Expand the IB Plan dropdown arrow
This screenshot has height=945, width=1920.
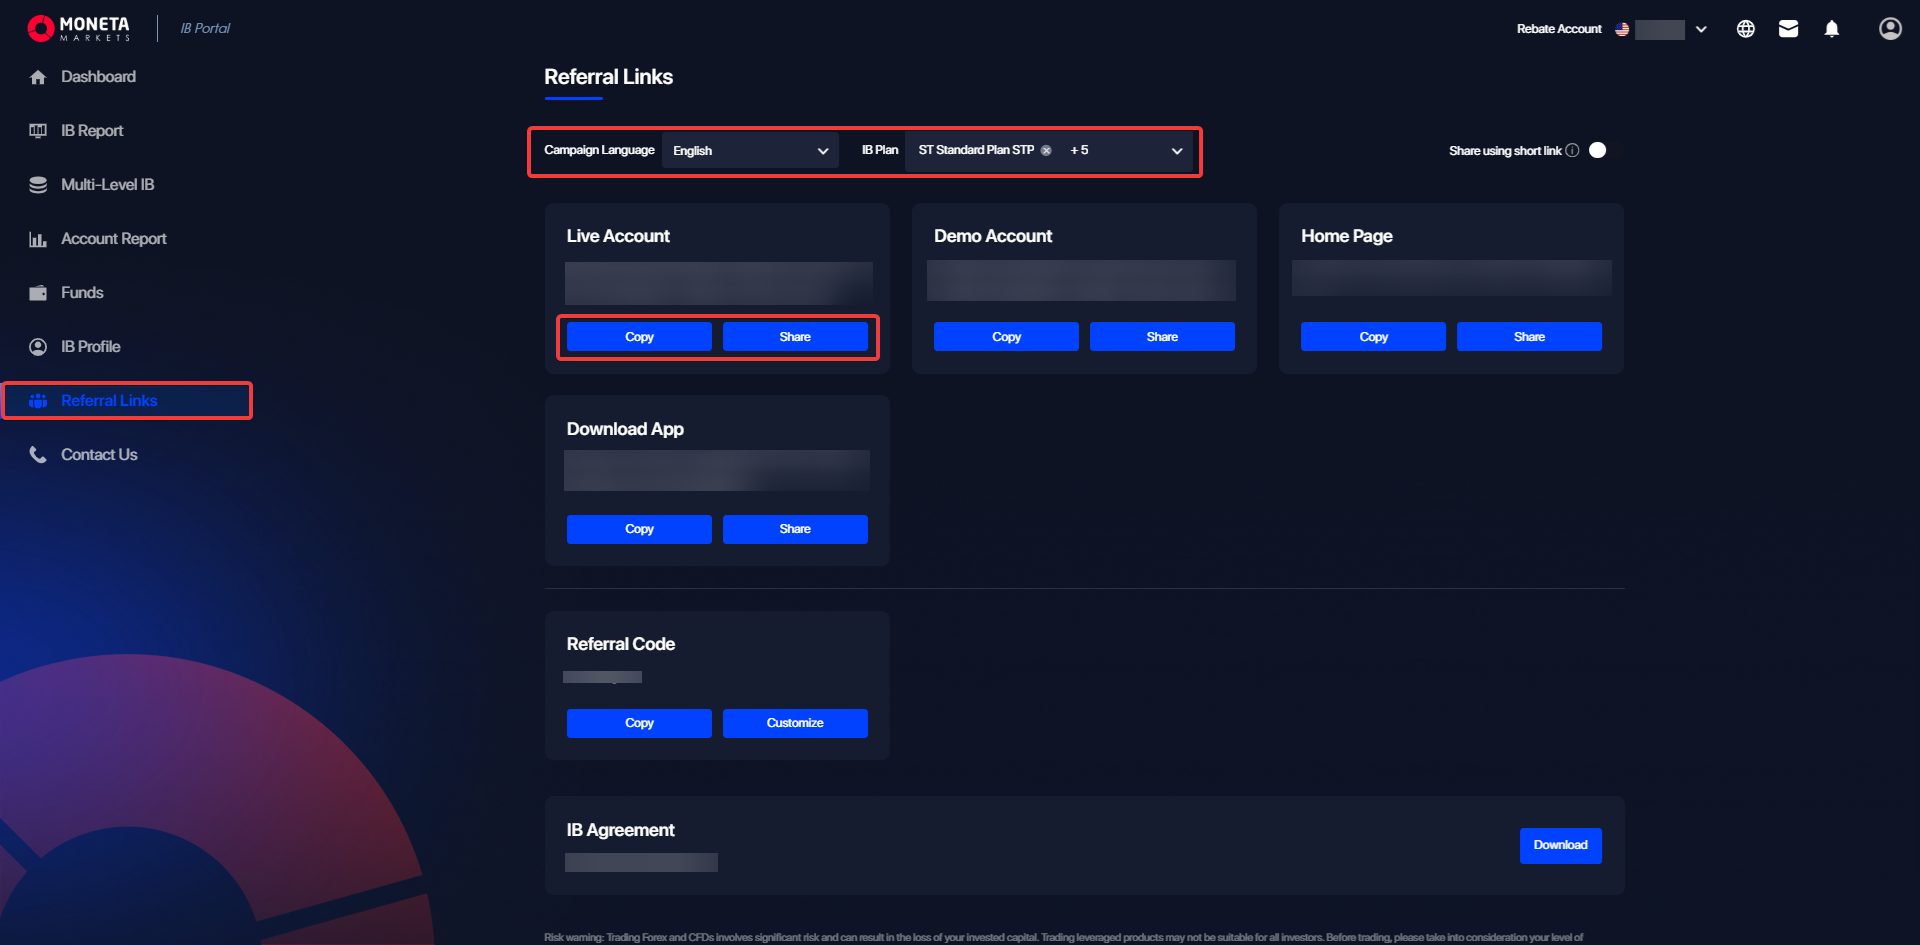(x=1177, y=151)
